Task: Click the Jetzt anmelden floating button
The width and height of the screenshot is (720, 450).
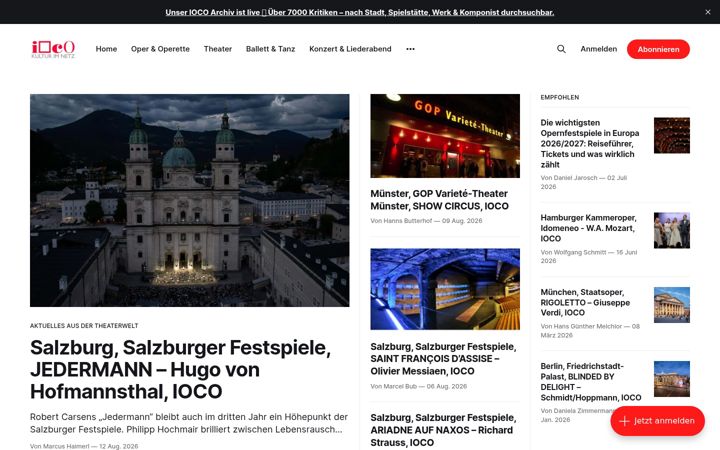Action: coord(657,421)
